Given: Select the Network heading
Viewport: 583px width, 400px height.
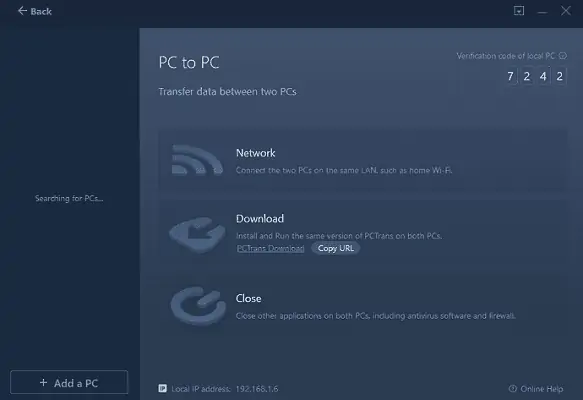Looking at the screenshot, I should 255,153.
